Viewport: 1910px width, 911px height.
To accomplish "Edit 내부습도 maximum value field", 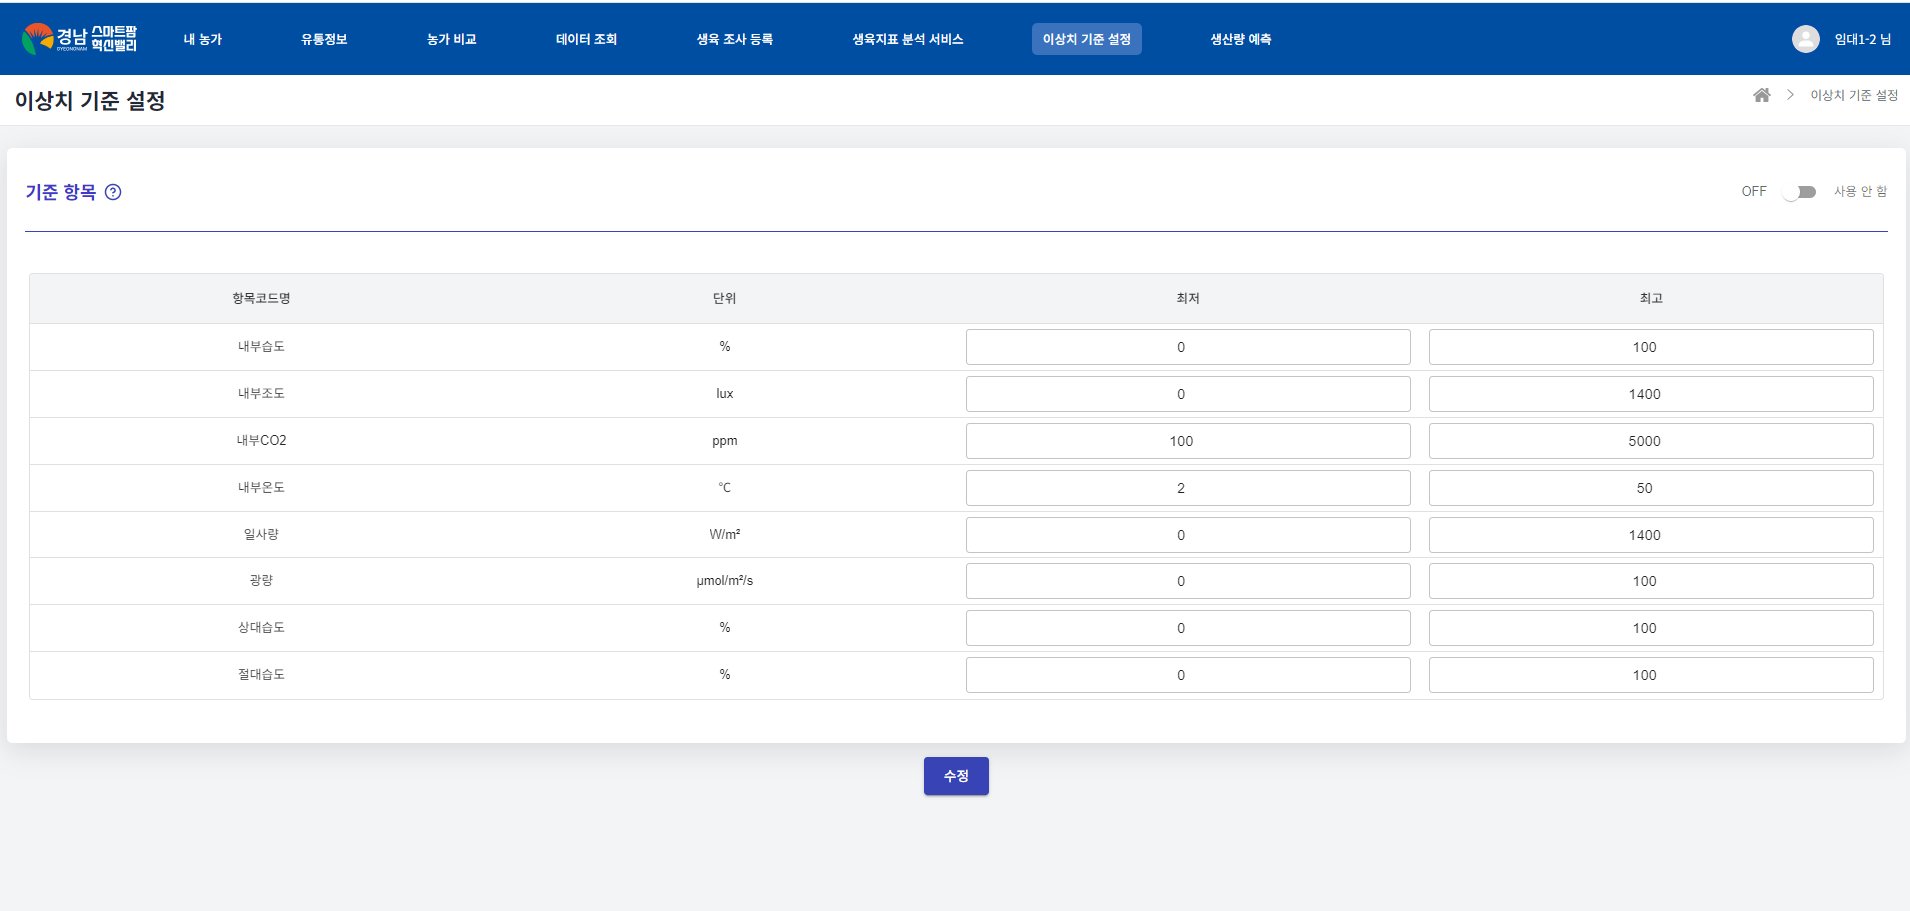I will pos(1651,347).
